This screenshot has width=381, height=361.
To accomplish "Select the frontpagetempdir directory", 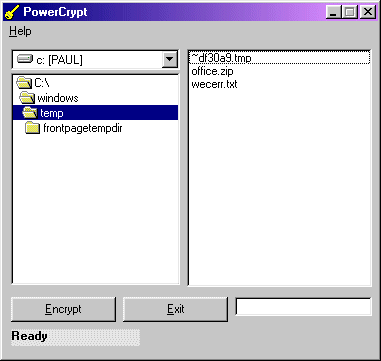I will (x=95, y=128).
